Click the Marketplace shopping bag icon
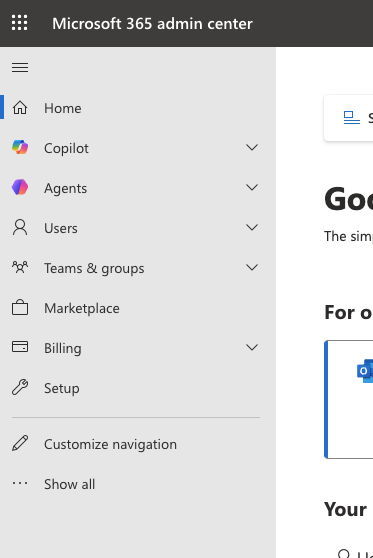Image resolution: width=373 pixels, height=558 pixels. click(x=20, y=307)
